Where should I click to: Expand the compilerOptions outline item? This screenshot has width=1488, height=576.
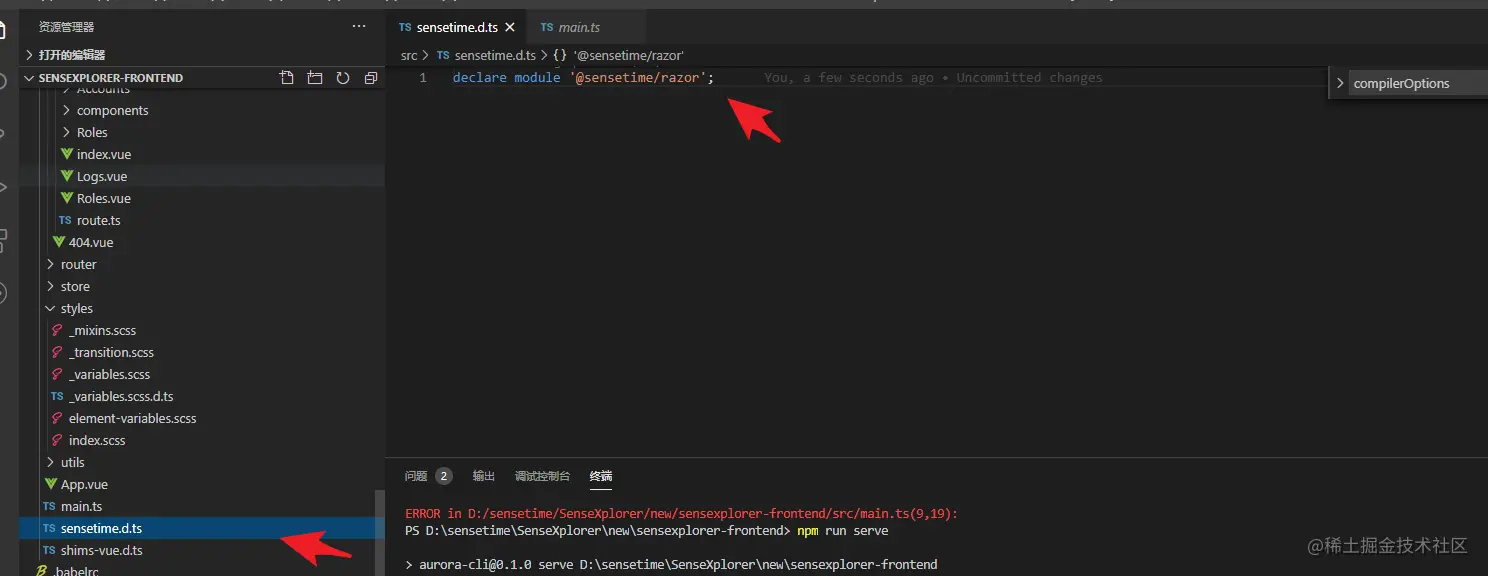tap(1340, 83)
